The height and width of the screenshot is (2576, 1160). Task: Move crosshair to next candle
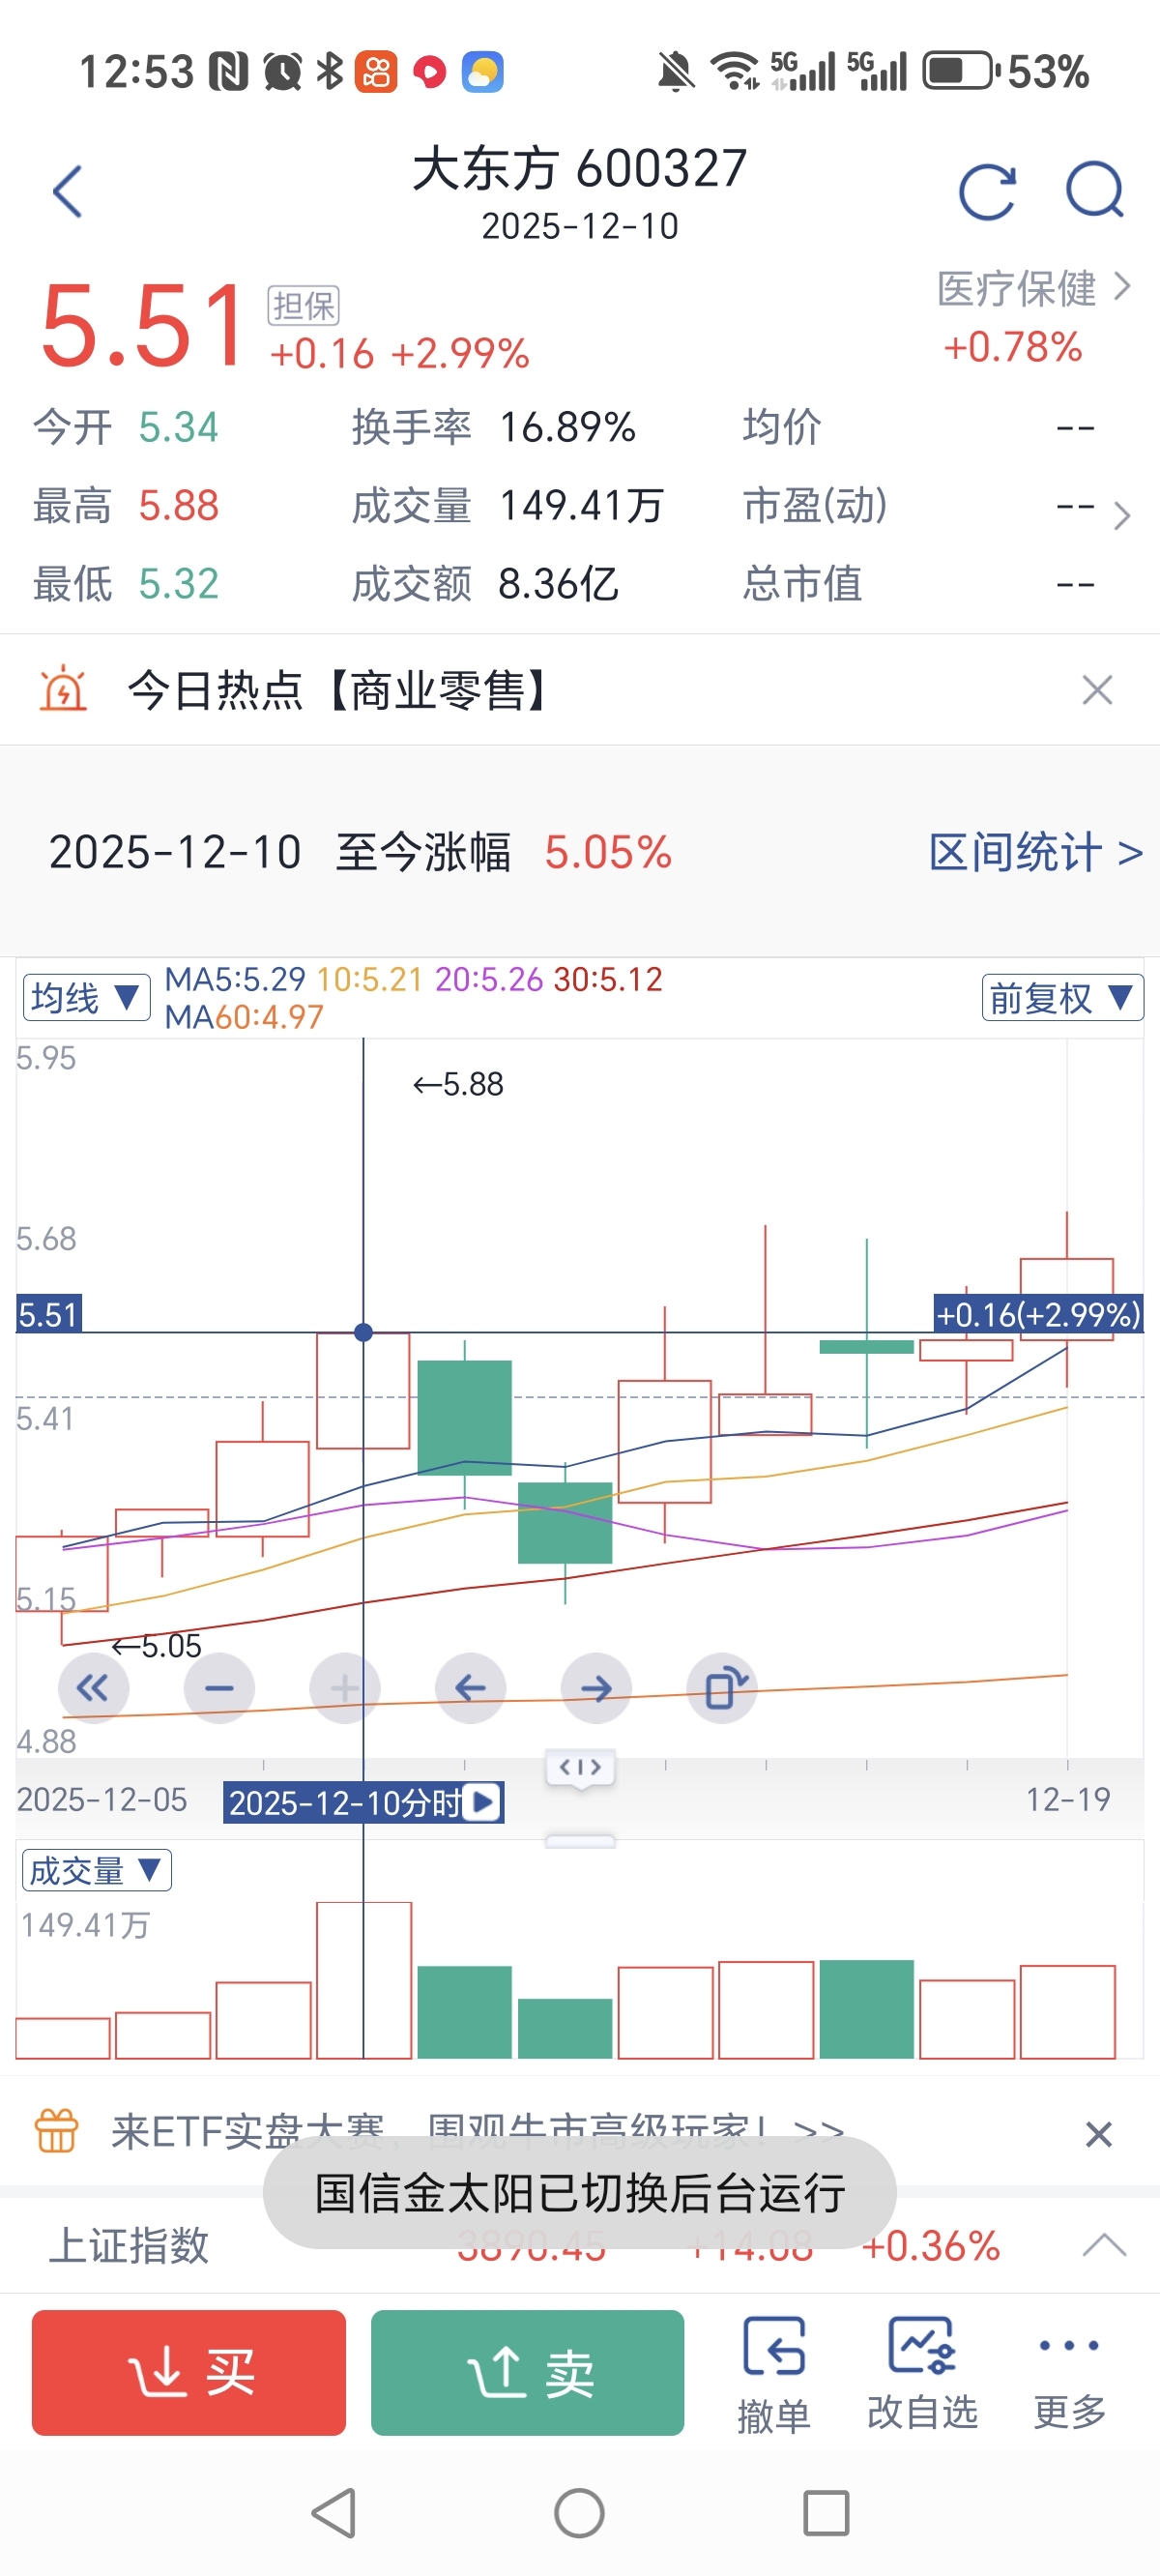(596, 1689)
